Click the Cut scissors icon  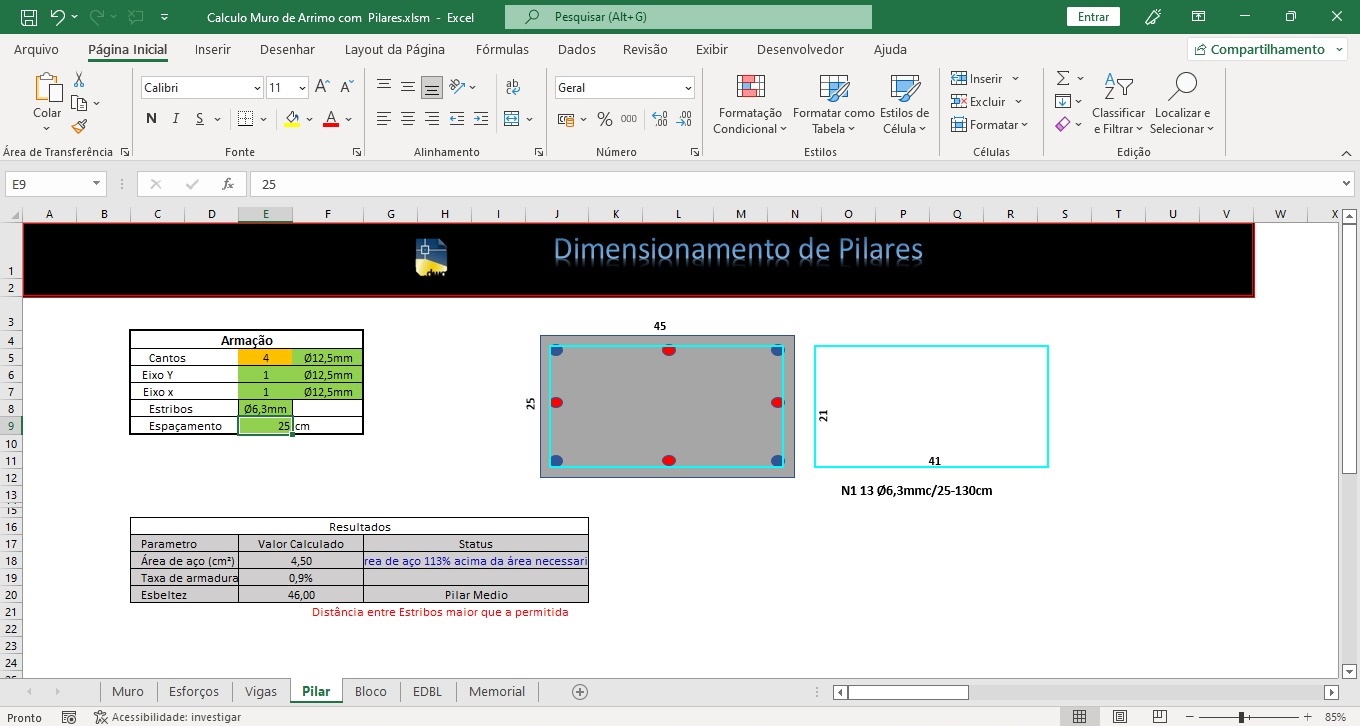click(79, 80)
